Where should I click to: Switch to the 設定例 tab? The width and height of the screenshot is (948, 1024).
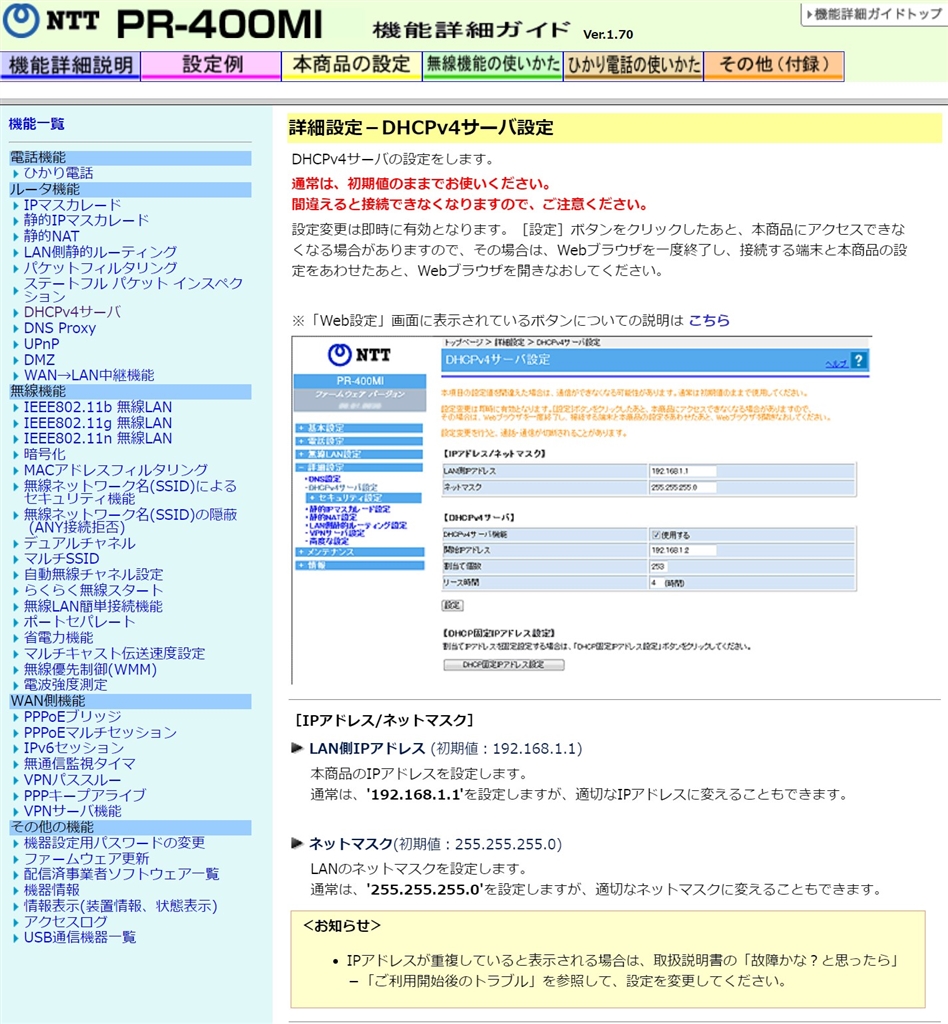tap(212, 66)
